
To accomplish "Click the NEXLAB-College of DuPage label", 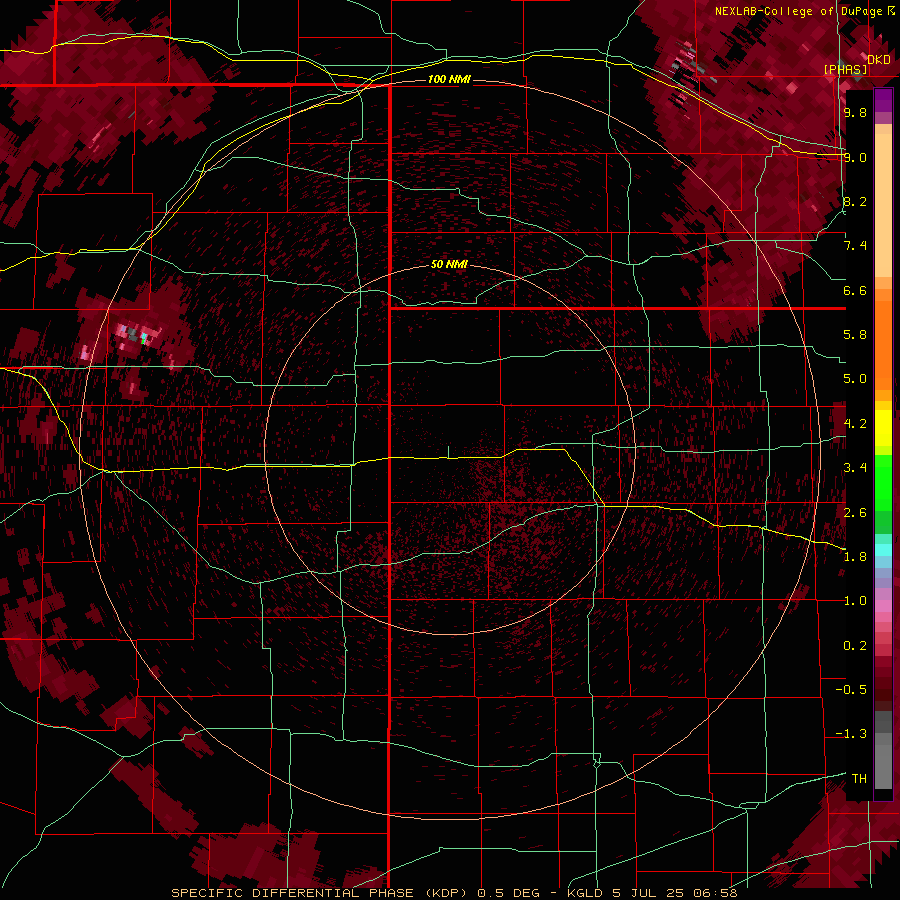I will [x=798, y=11].
